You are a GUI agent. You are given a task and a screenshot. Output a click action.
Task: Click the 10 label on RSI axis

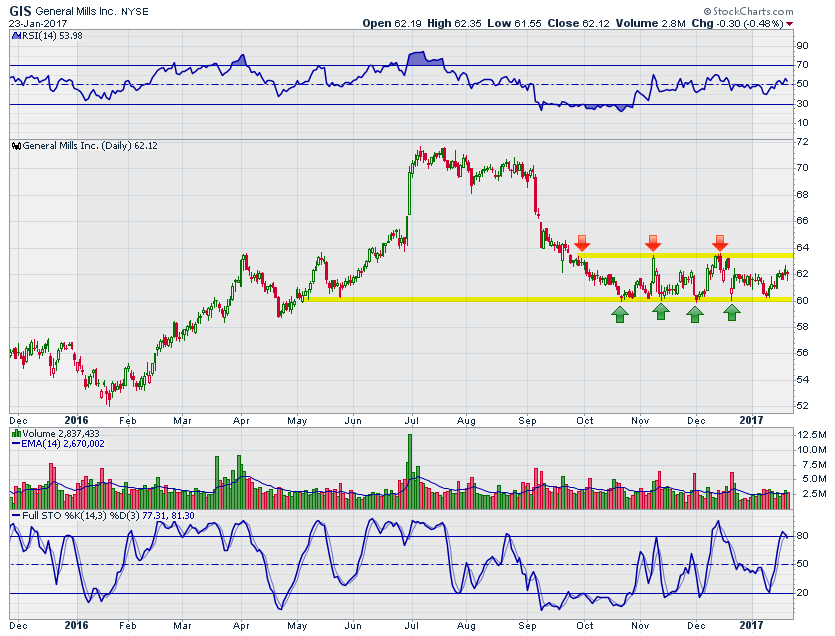pyautogui.click(x=802, y=123)
